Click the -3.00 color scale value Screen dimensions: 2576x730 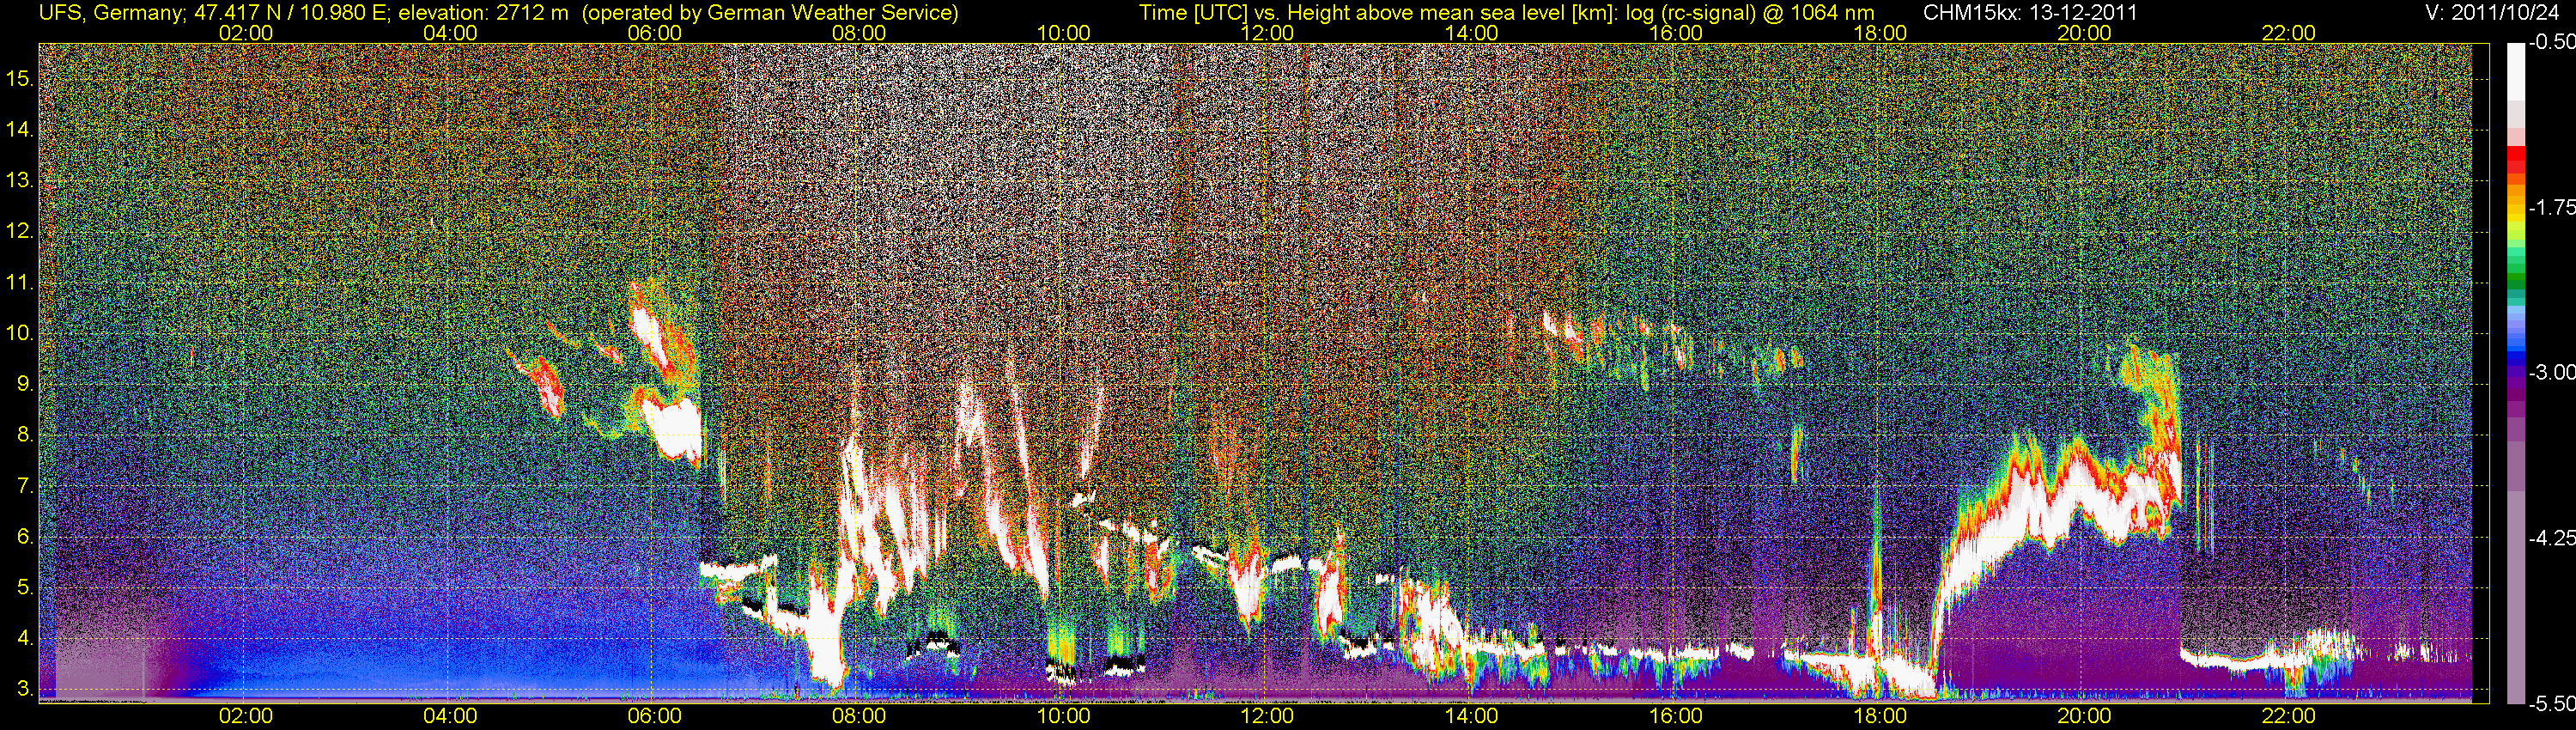click(x=2551, y=373)
